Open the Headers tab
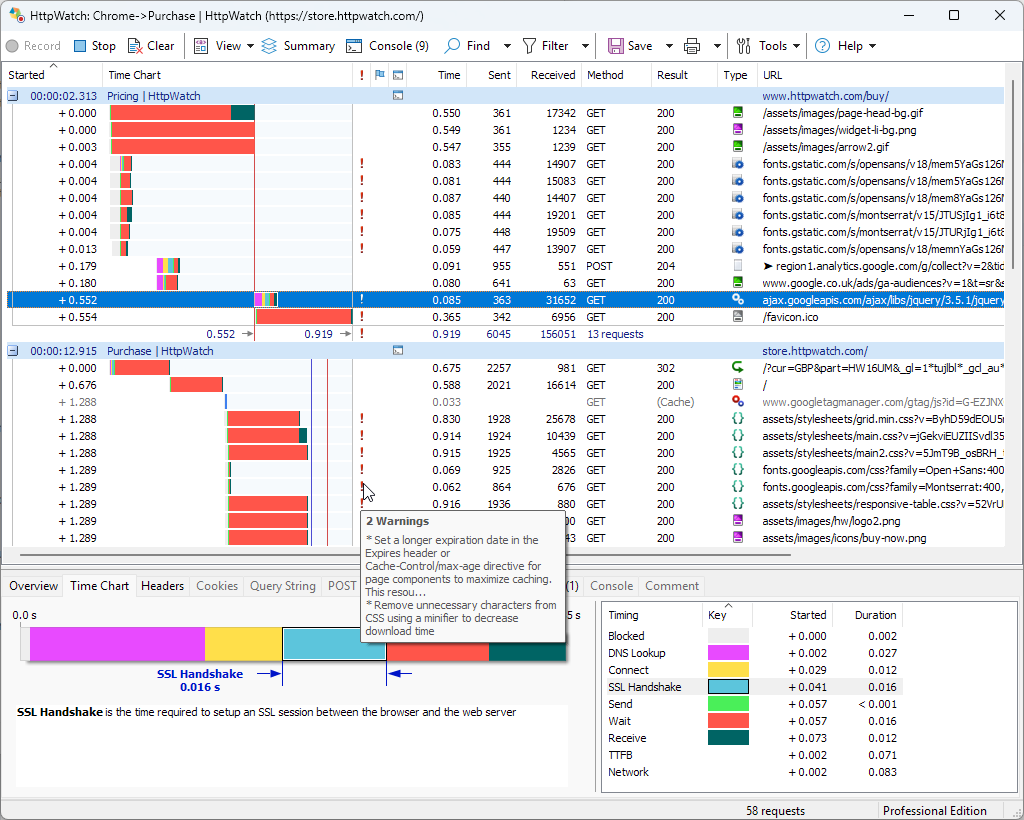Screen dimensions: 1024x820 coord(163,586)
